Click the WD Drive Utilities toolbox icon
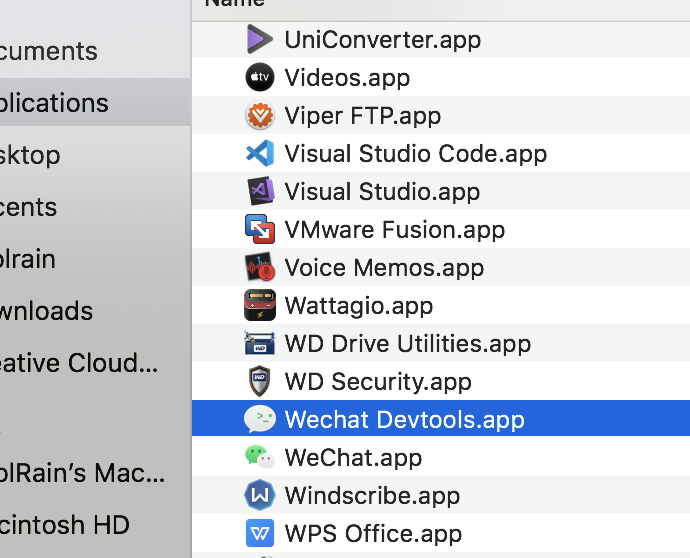690x558 pixels. [x=260, y=343]
